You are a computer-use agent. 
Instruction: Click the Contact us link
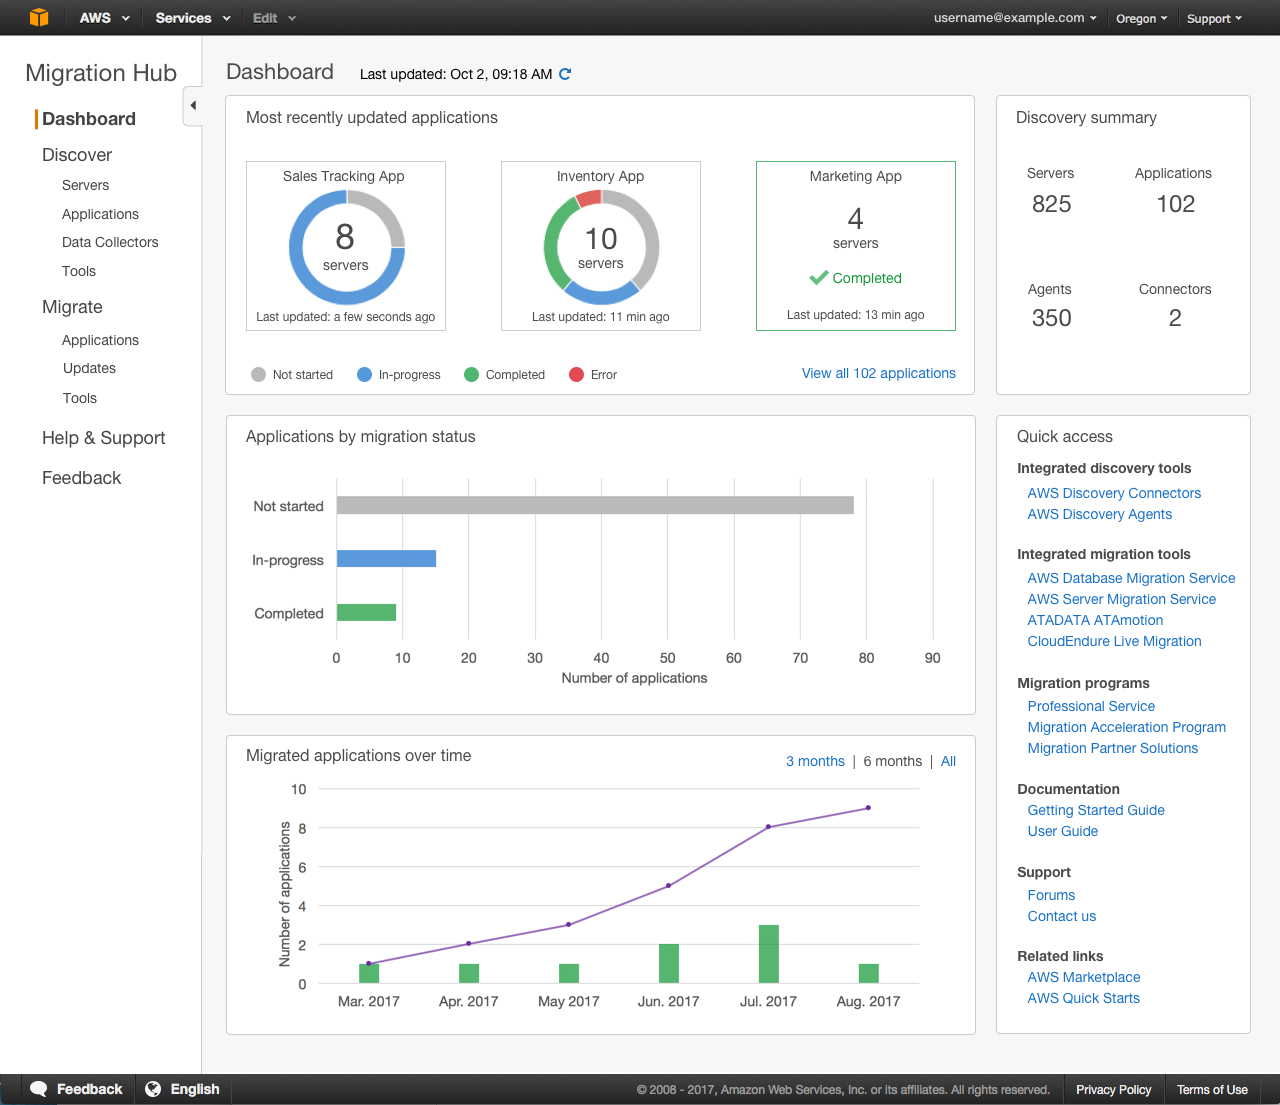[1062, 916]
